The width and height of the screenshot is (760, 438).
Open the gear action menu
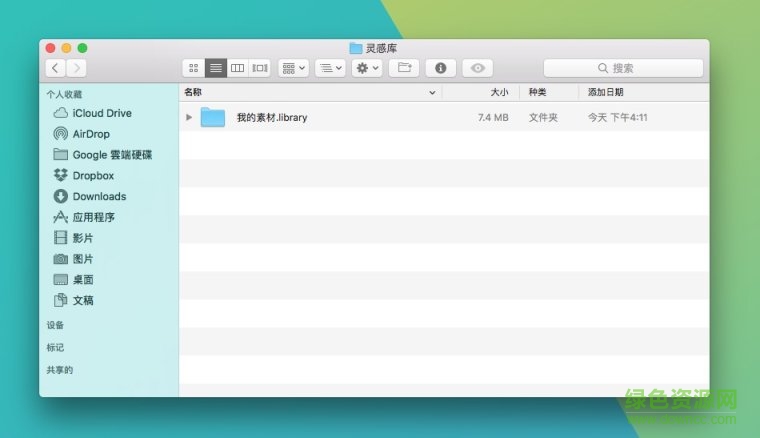click(x=366, y=68)
